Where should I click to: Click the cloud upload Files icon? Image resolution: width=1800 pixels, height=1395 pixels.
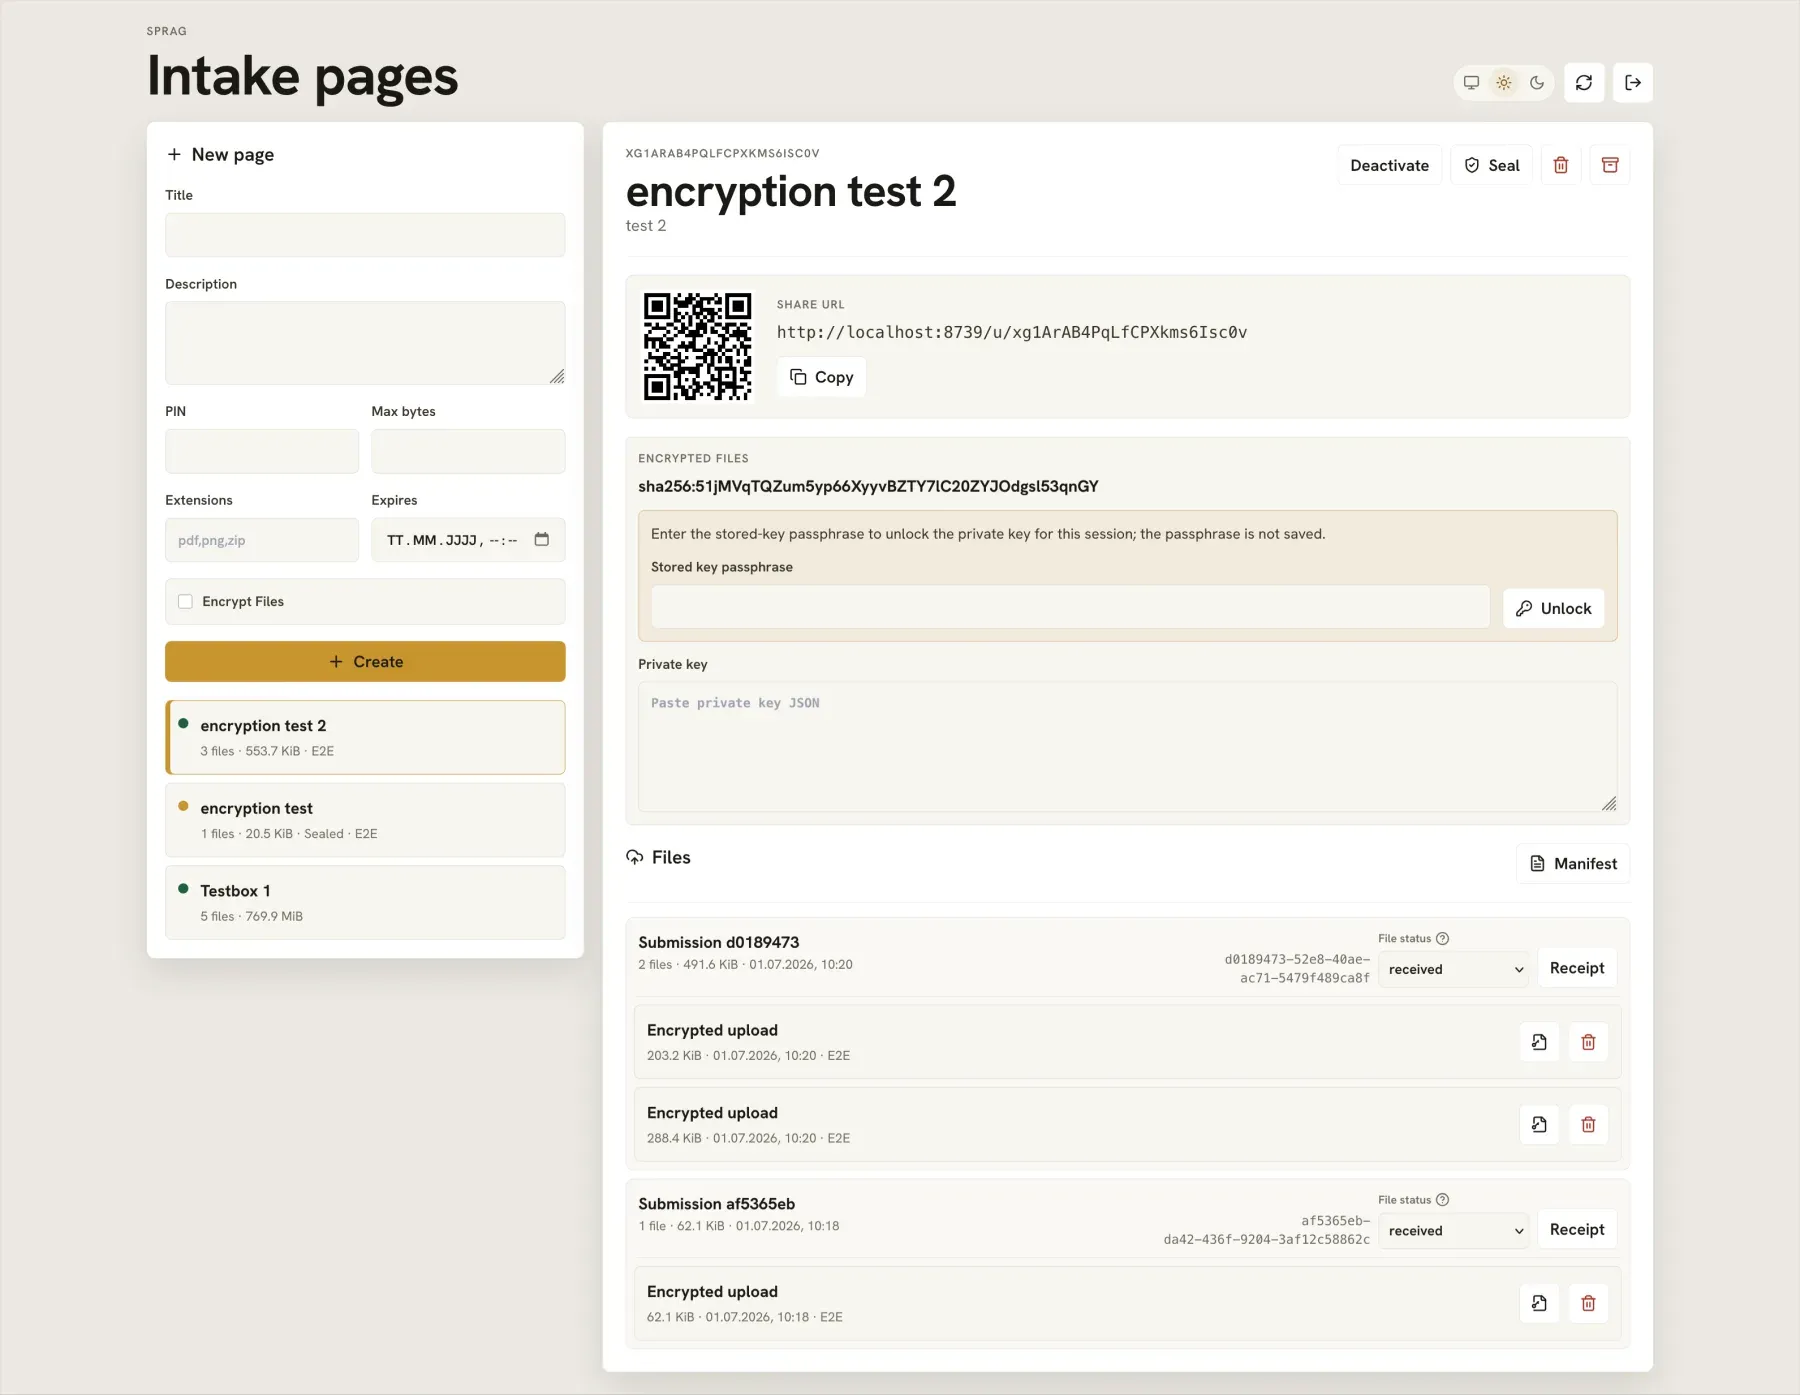635,857
